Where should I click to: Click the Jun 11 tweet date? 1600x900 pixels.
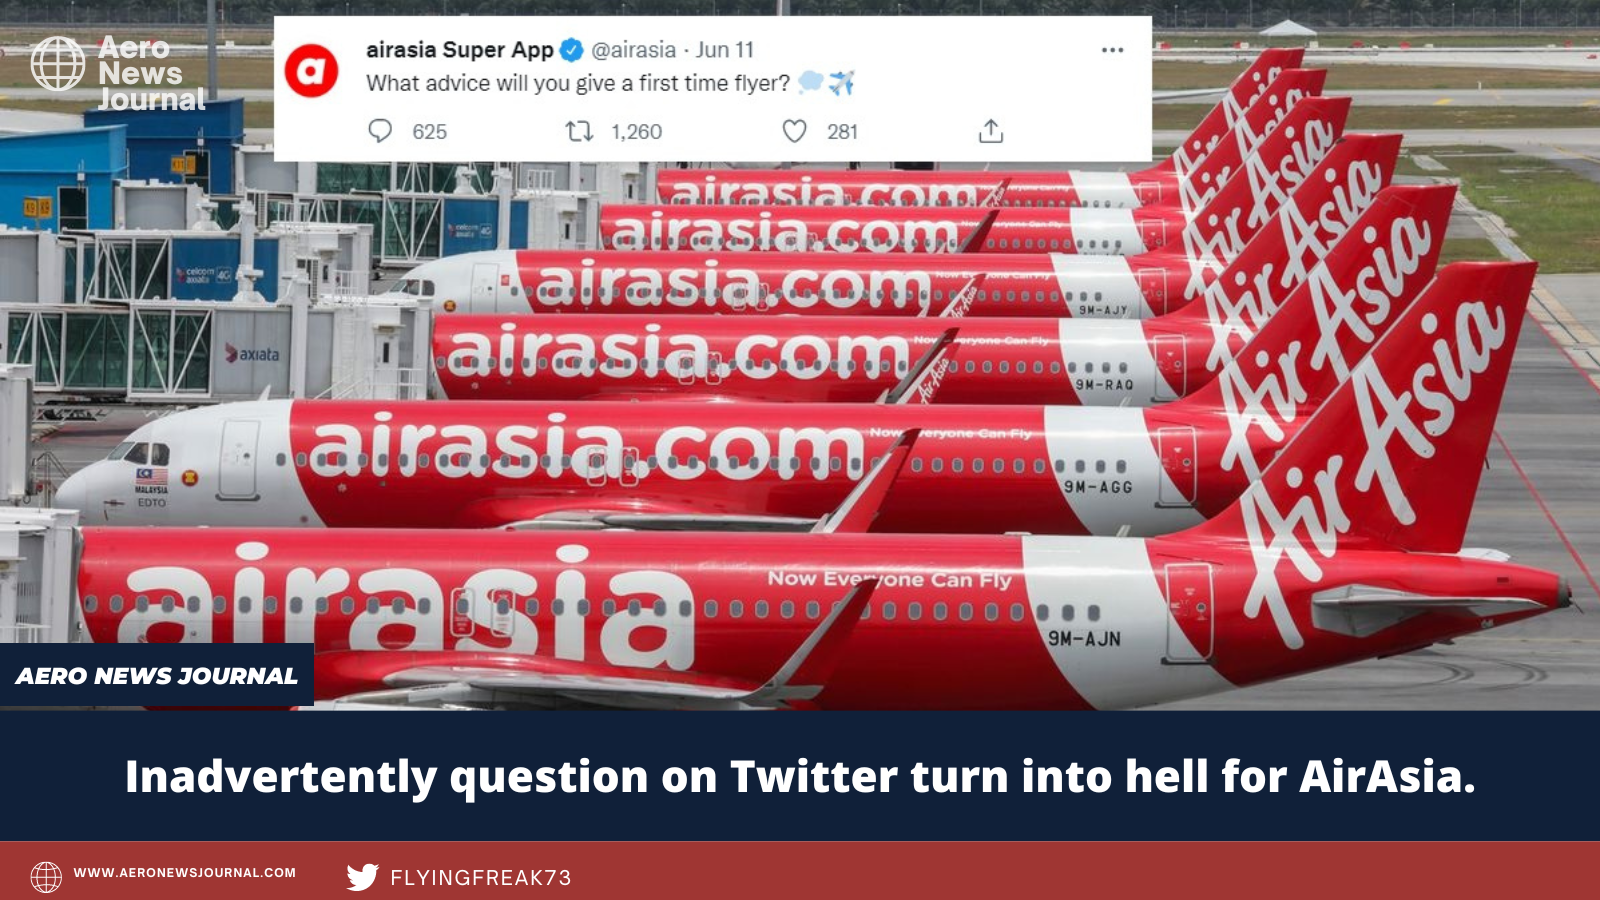pos(725,50)
